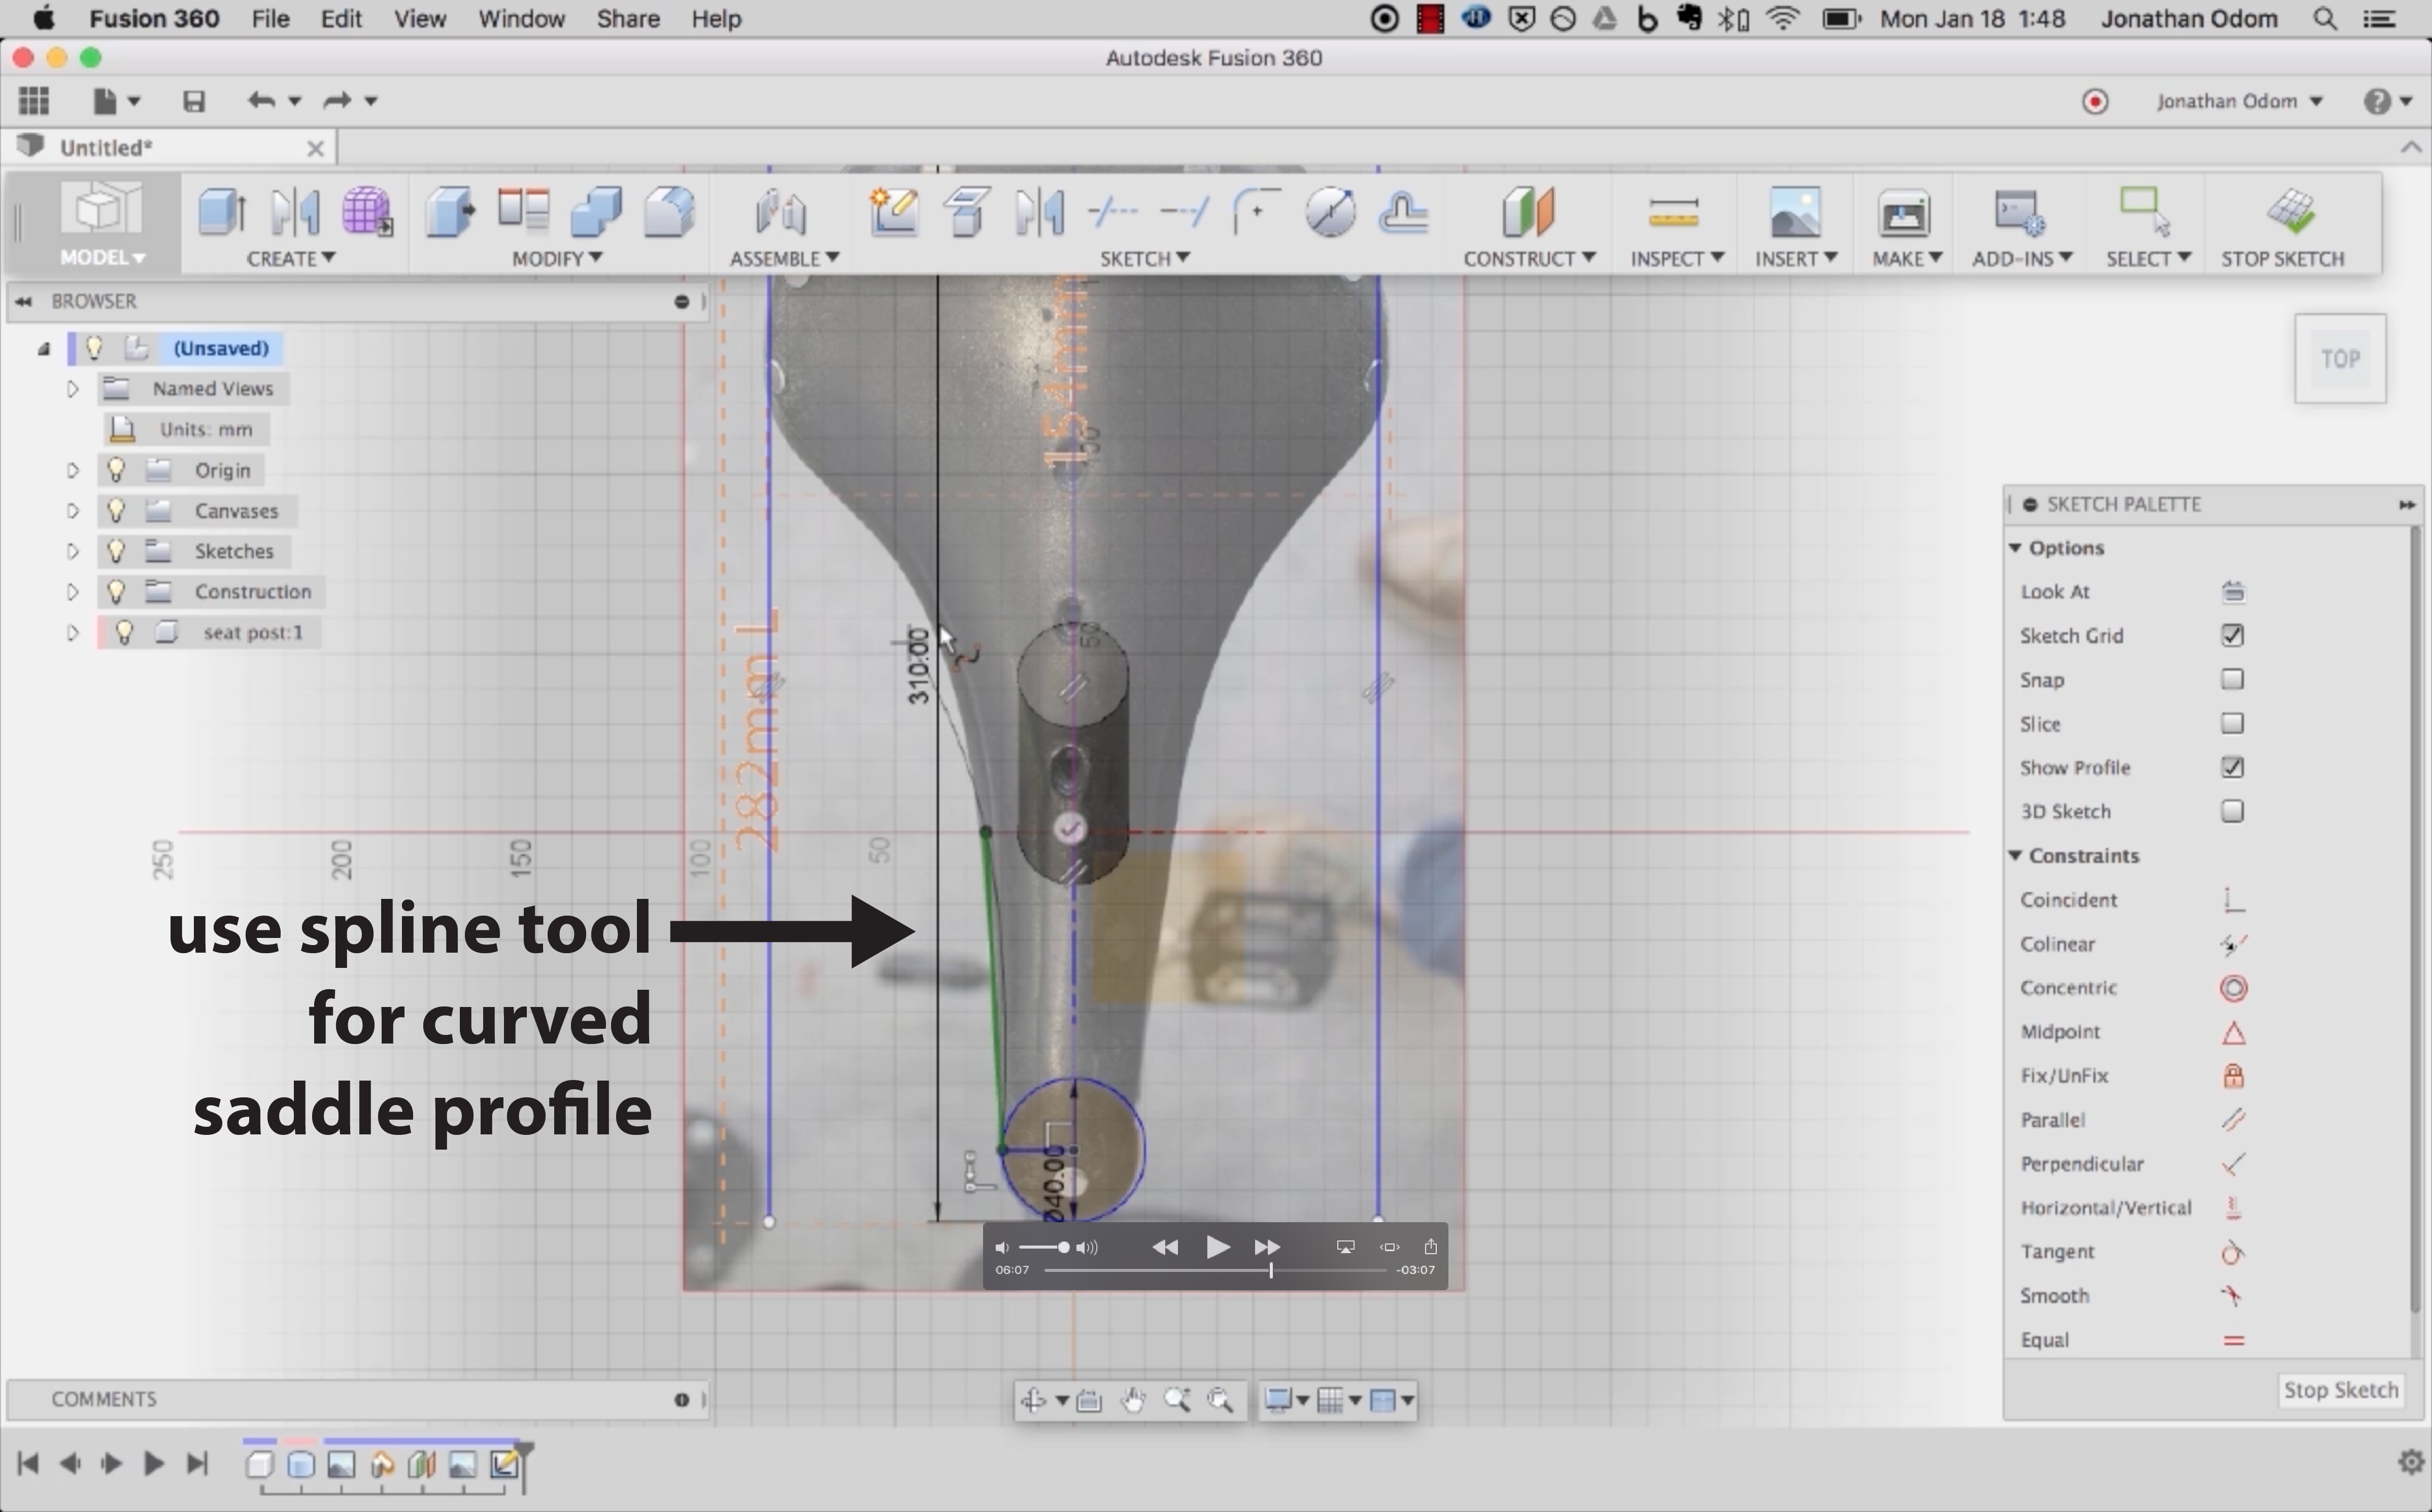The height and width of the screenshot is (1512, 2432).
Task: Open the Window menu in menu bar
Action: coord(521,19)
